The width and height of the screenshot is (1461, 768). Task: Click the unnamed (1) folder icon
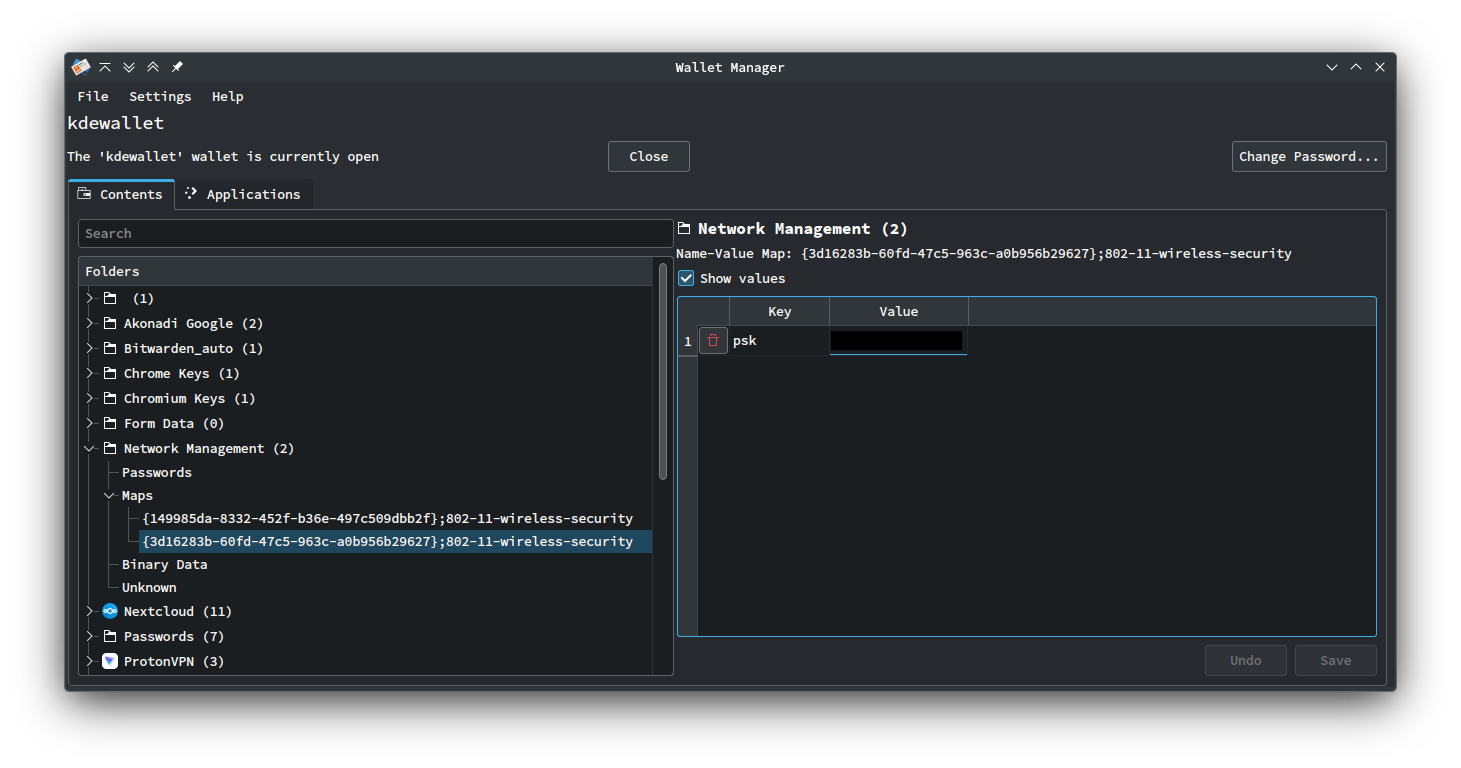(x=110, y=298)
